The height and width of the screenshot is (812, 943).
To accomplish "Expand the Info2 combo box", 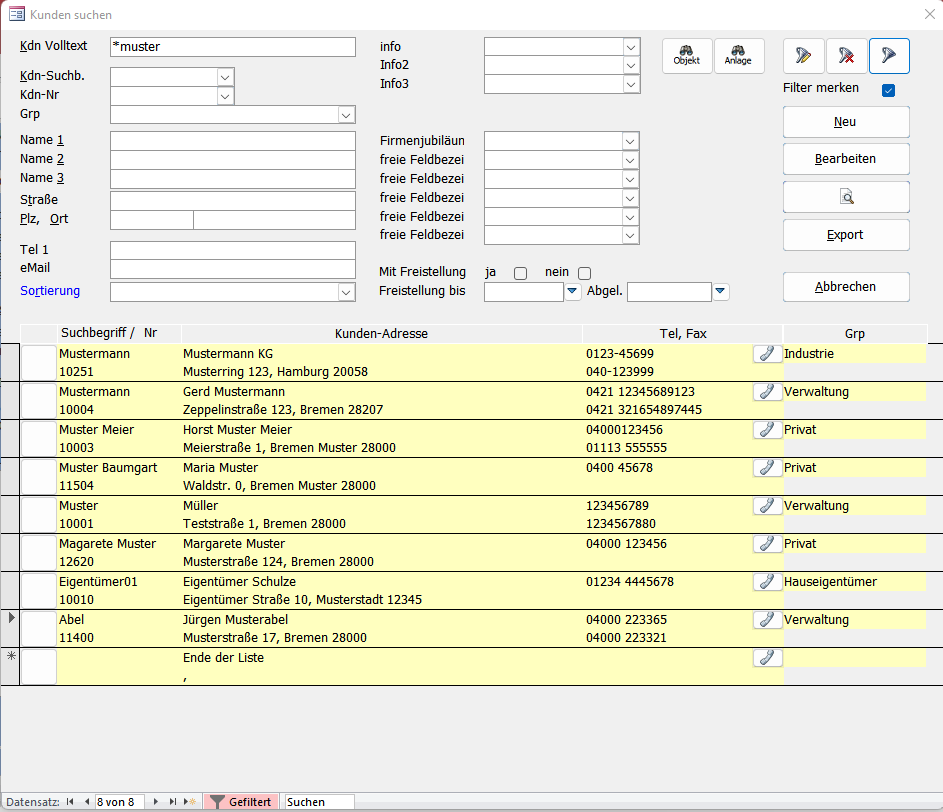I will (630, 66).
